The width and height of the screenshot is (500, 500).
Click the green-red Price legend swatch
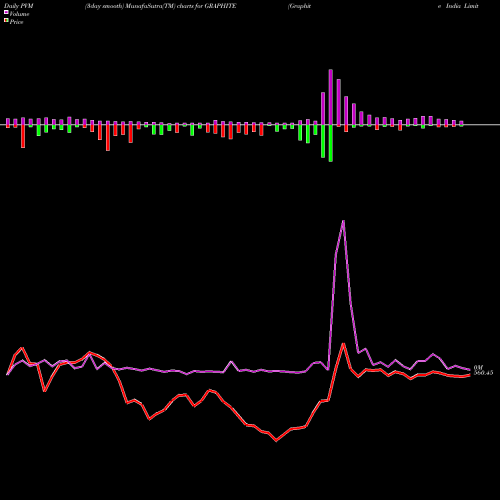(x=6, y=20)
